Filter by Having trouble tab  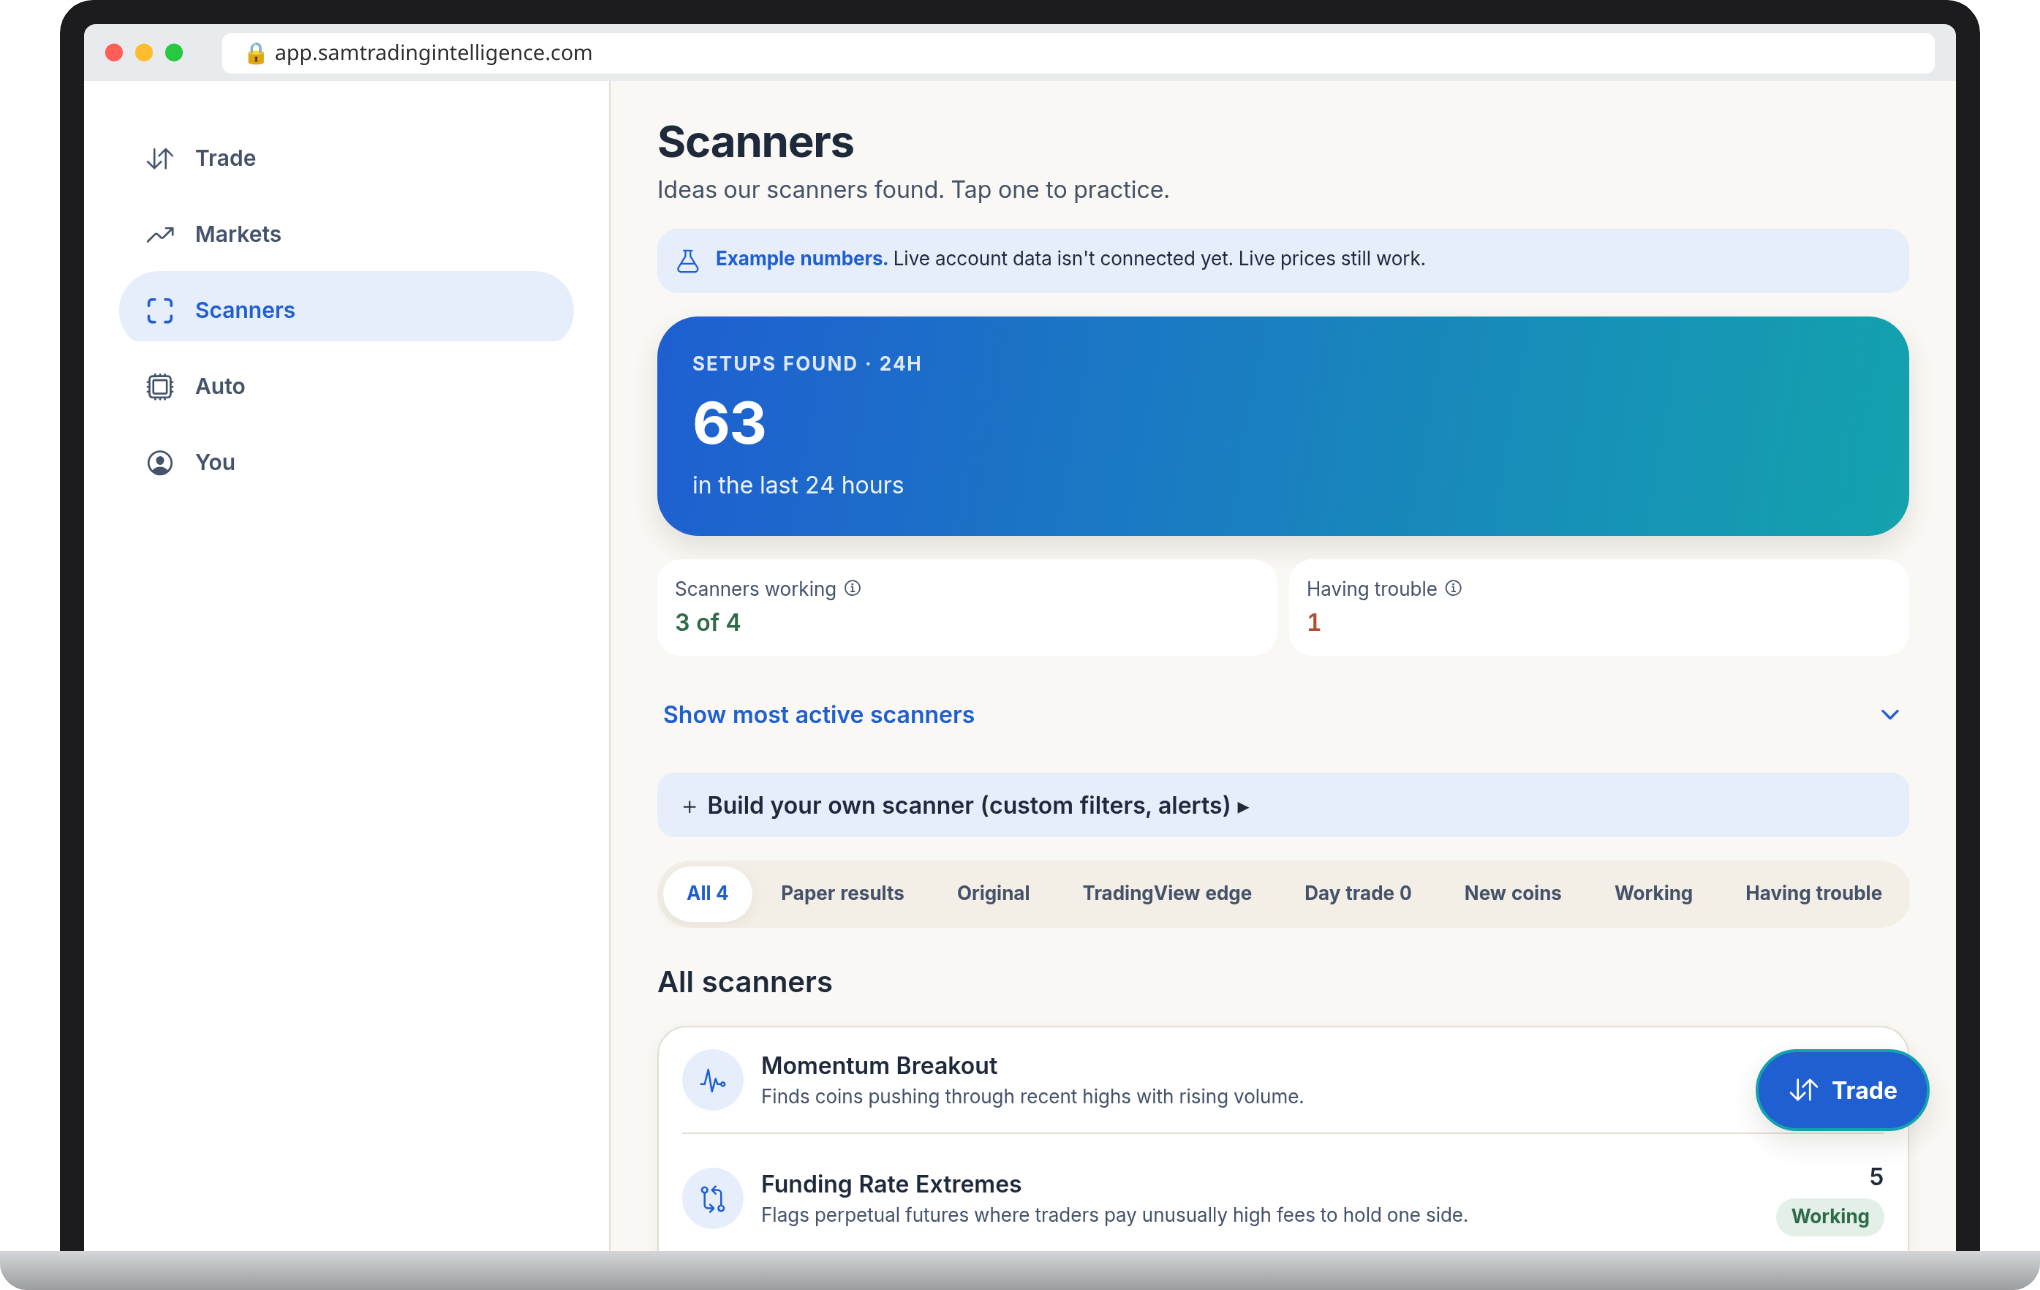pyautogui.click(x=1814, y=893)
